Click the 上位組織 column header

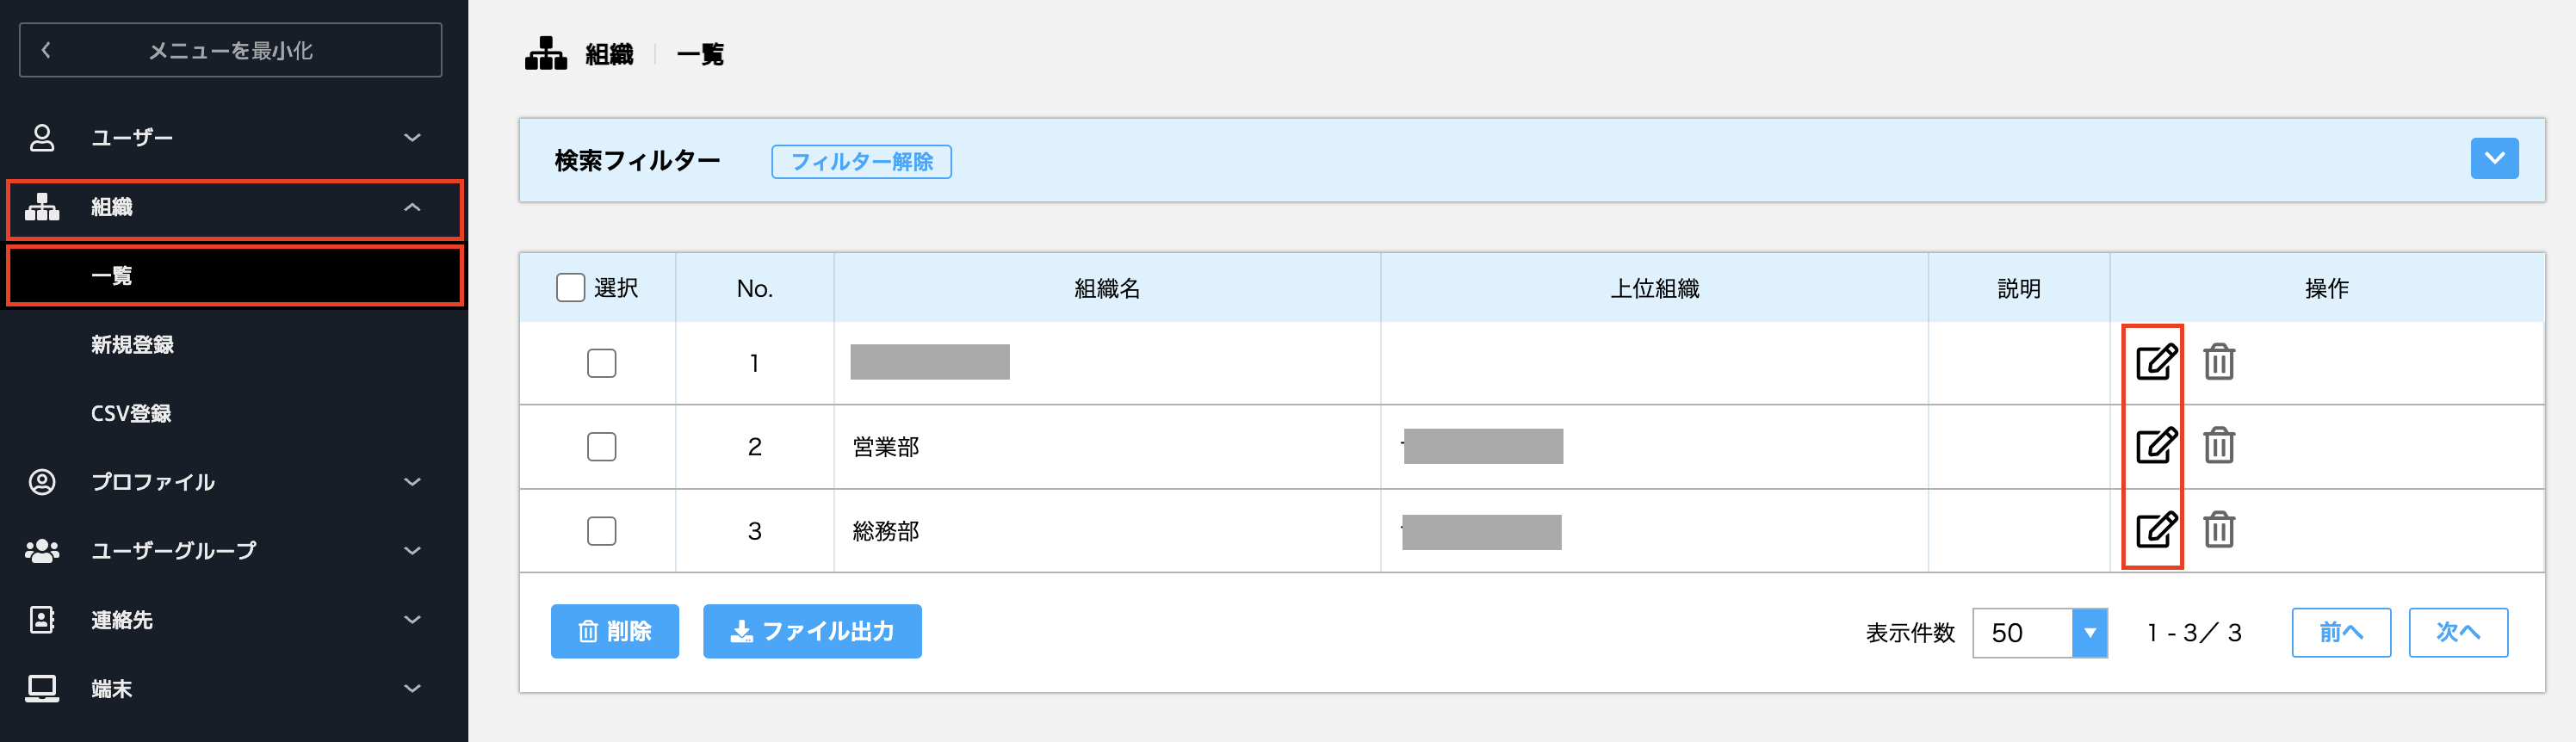(x=1654, y=289)
